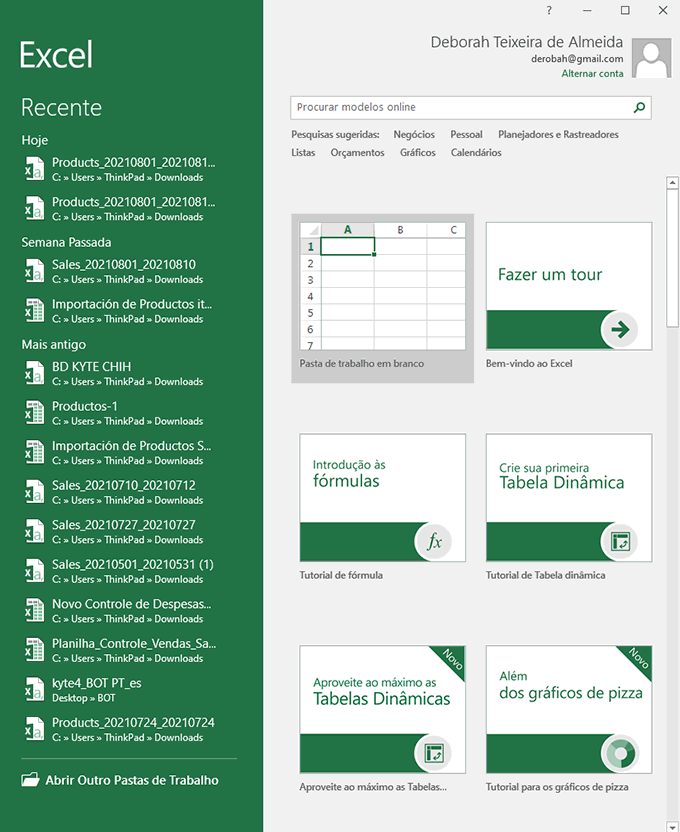Image resolution: width=680 pixels, height=832 pixels.
Task: Open Abrir Outro Pastas de Trabalho
Action: pyautogui.click(x=120, y=780)
